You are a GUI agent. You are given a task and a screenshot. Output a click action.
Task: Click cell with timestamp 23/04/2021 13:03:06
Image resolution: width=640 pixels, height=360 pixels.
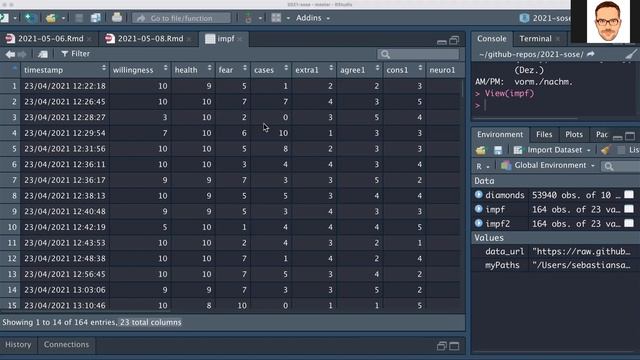pyautogui.click(x=65, y=290)
